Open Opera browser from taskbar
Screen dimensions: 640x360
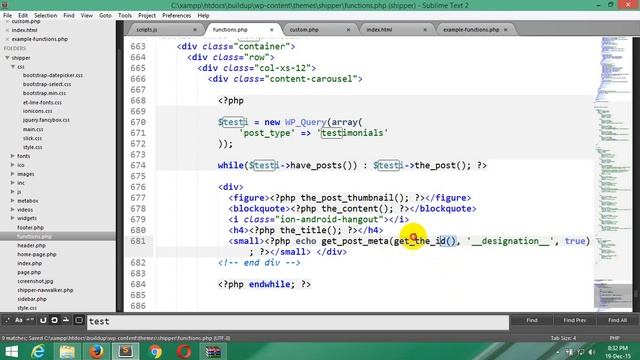click(x=184, y=351)
